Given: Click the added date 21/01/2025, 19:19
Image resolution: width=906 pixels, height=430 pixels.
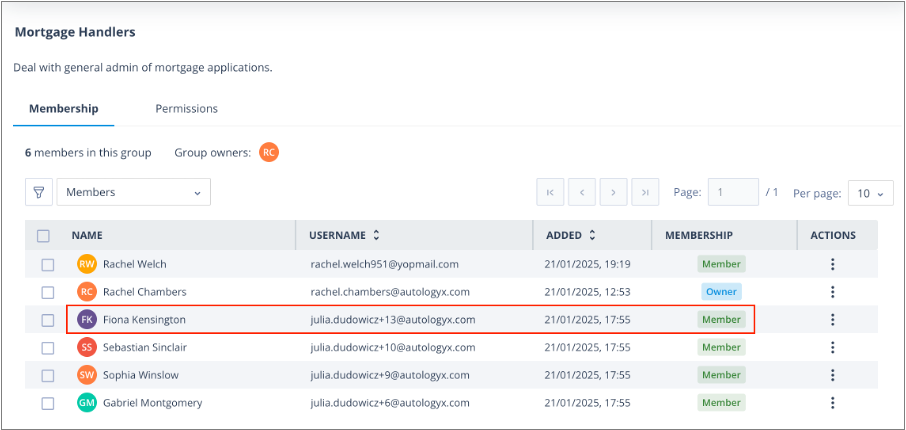Looking at the screenshot, I should click(x=587, y=264).
